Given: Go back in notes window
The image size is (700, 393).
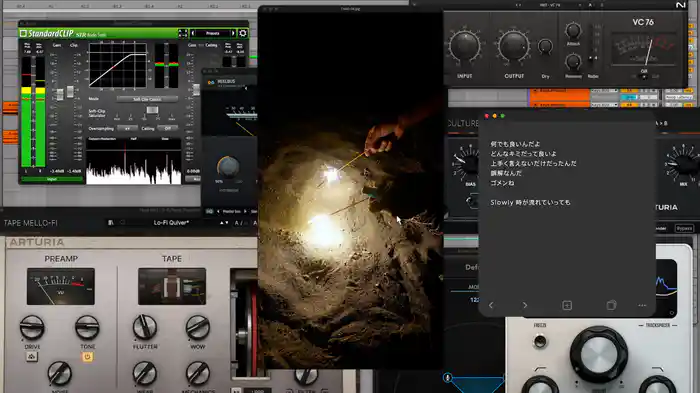Looking at the screenshot, I should click(x=491, y=305).
